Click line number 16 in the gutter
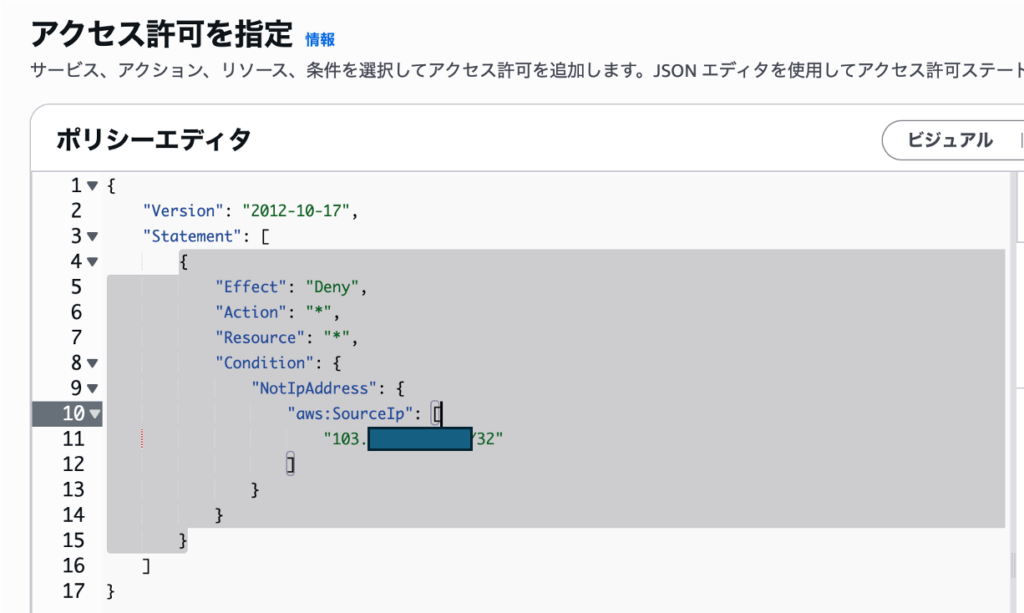 [x=71, y=566]
